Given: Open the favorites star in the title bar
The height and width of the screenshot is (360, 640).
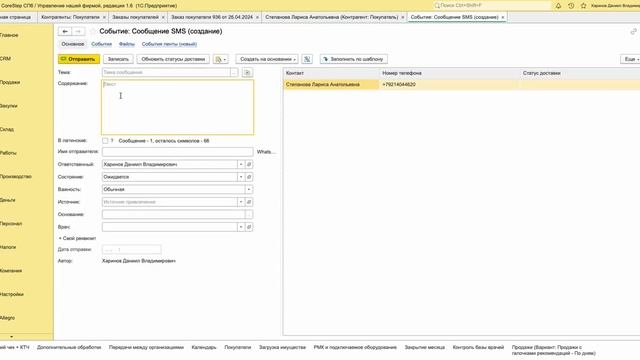Looking at the screenshot, I should tap(584, 6).
